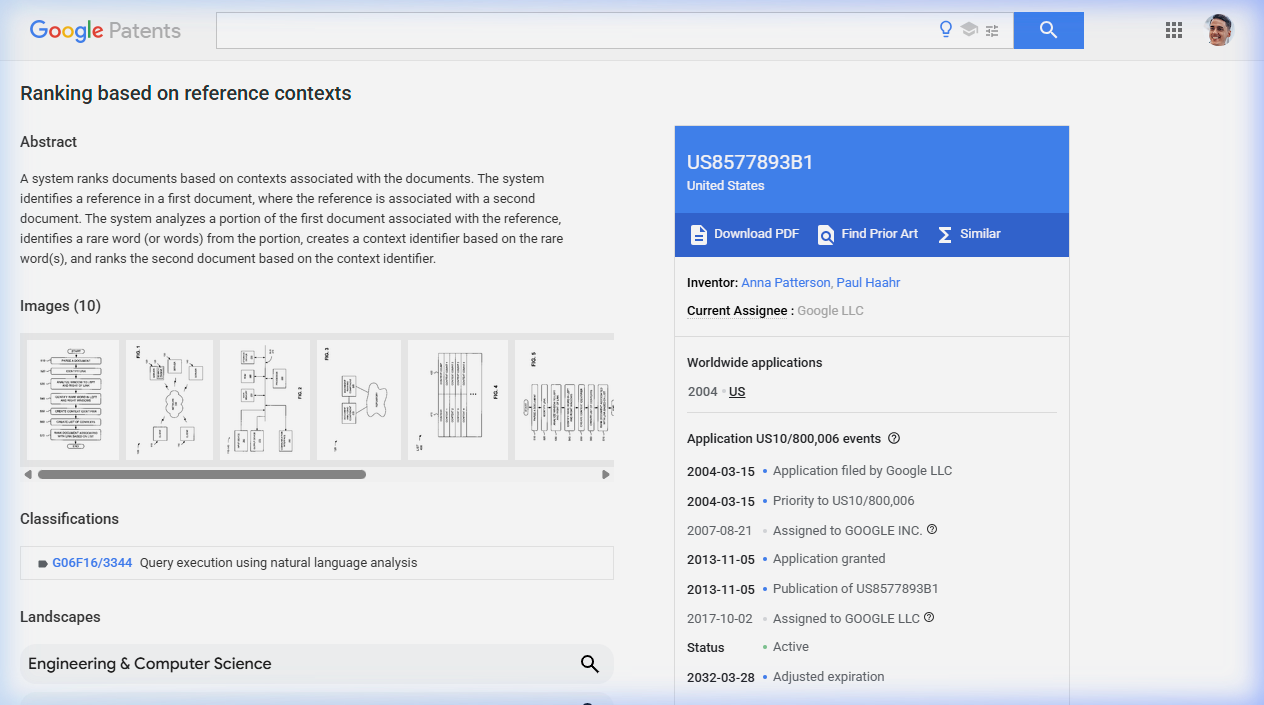Viewport: 1264px width, 705px height.
Task: Open advanced search options sliders icon
Action: [992, 31]
